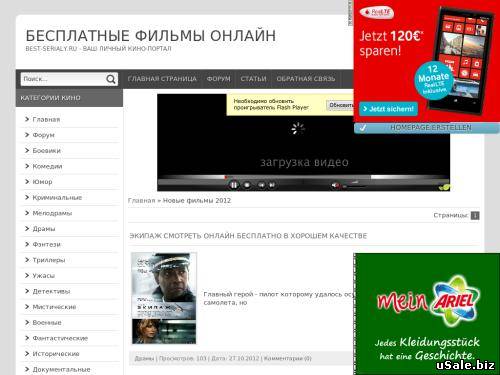The image size is (500, 375).
Task: Open the Документальные category
Action: 61,370
